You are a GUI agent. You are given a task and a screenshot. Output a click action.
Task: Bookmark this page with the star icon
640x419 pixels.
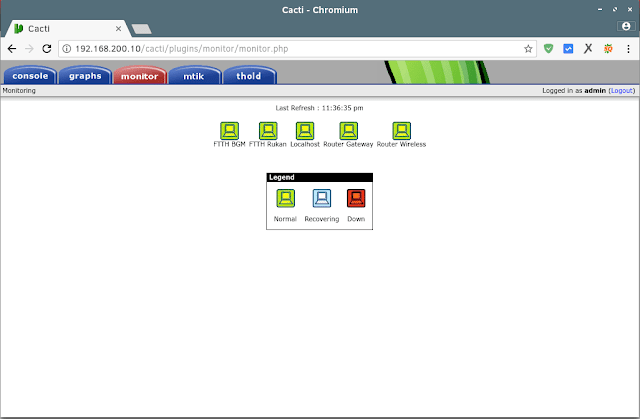pos(528,49)
